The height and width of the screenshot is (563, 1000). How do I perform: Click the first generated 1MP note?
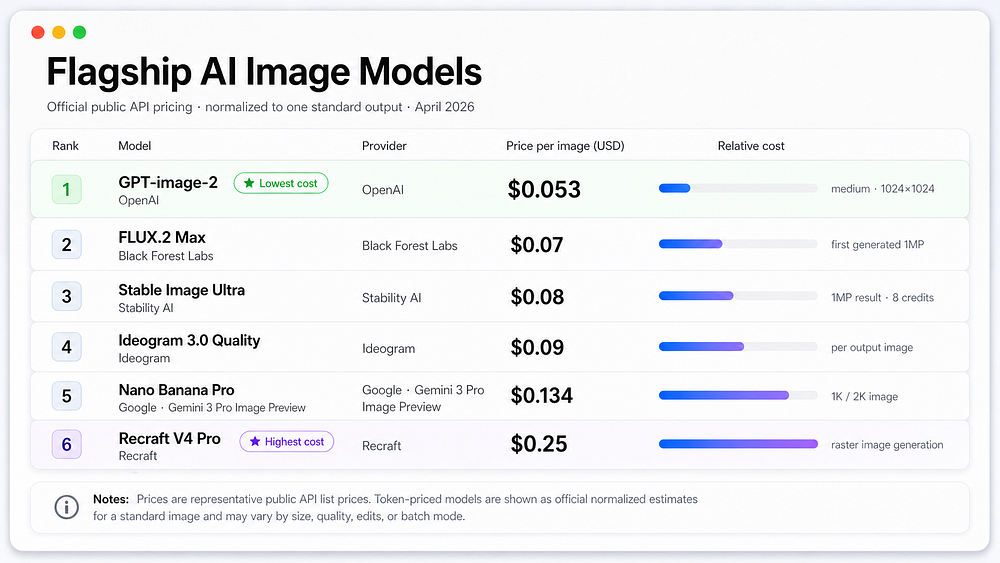coord(878,244)
